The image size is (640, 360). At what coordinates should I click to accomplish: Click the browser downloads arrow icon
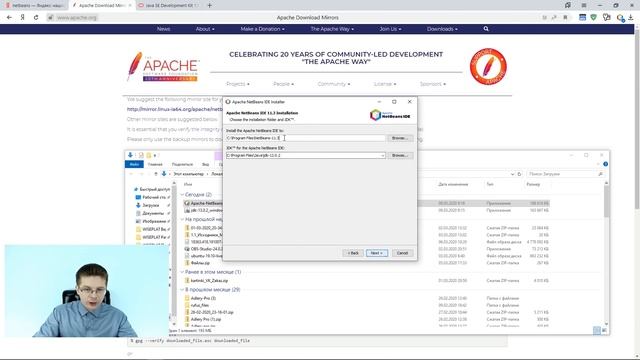click(x=631, y=18)
